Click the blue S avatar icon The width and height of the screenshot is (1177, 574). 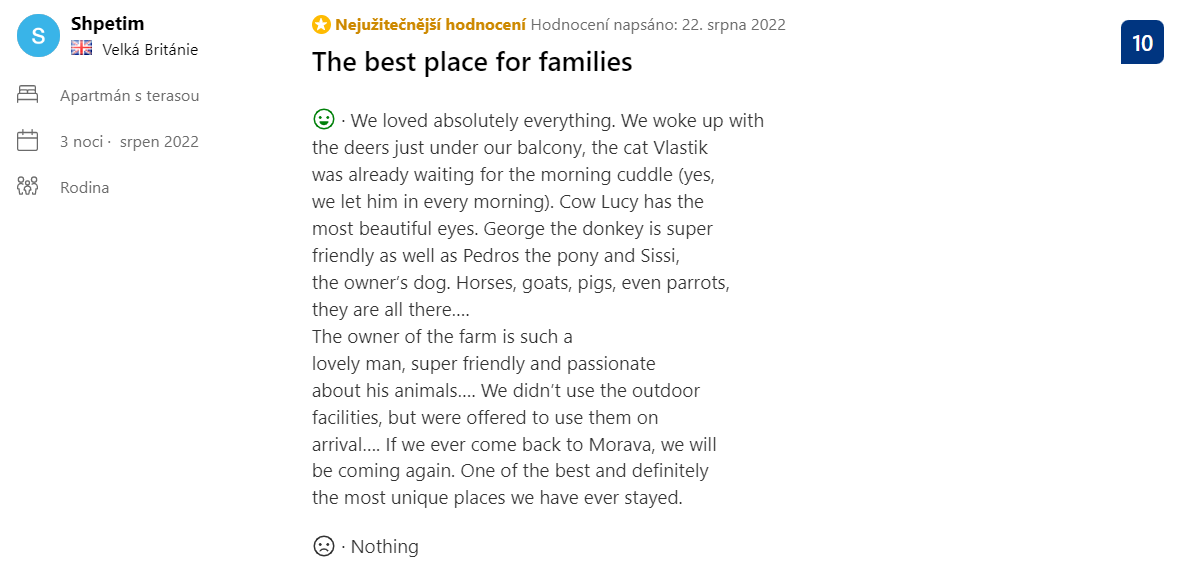38,35
